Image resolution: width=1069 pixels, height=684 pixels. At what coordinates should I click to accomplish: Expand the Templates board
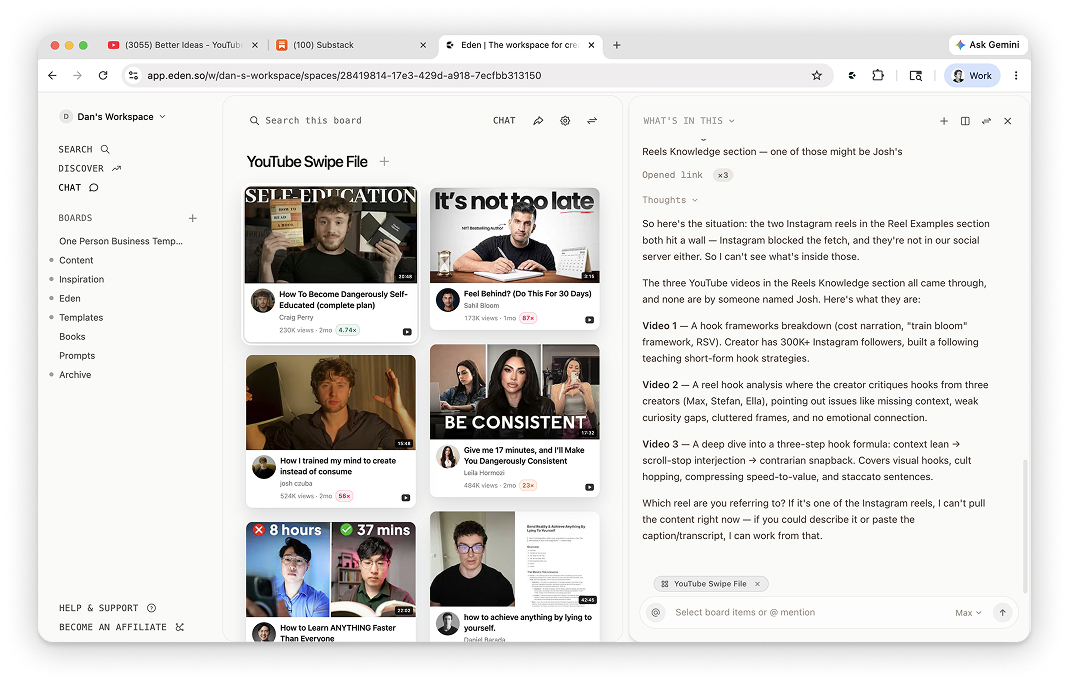pos(52,317)
